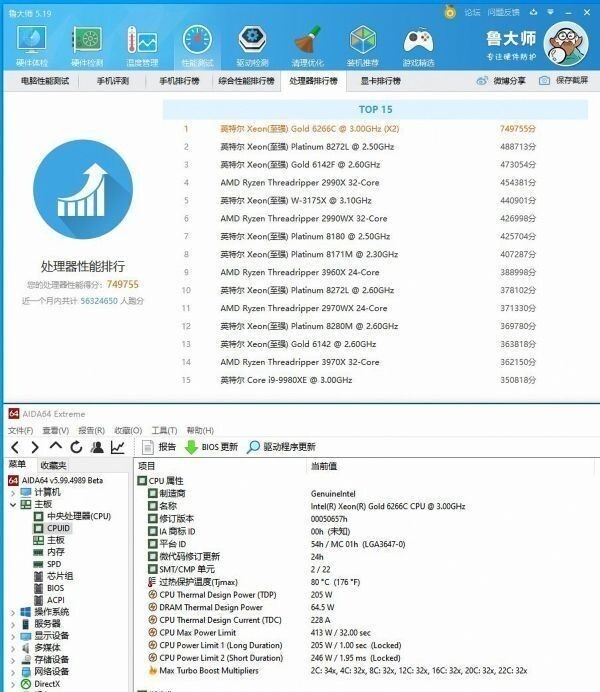Click AIDA64 Forward arrow
600x692 pixels.
(35, 447)
